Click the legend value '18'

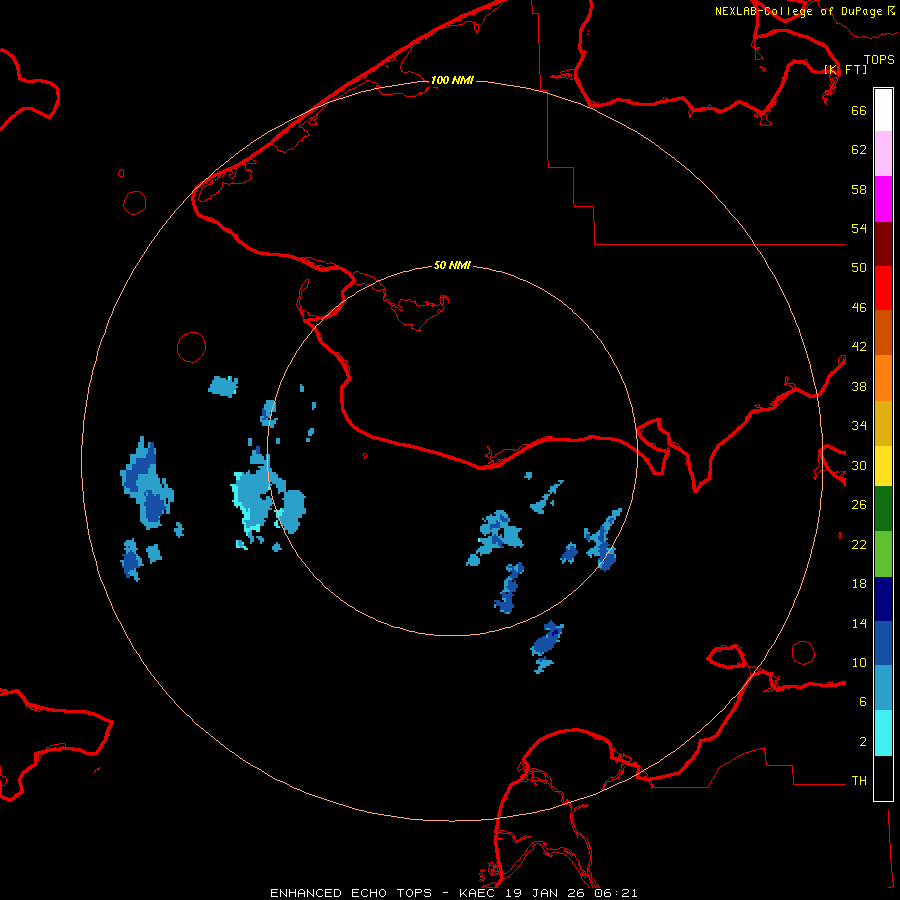click(859, 584)
